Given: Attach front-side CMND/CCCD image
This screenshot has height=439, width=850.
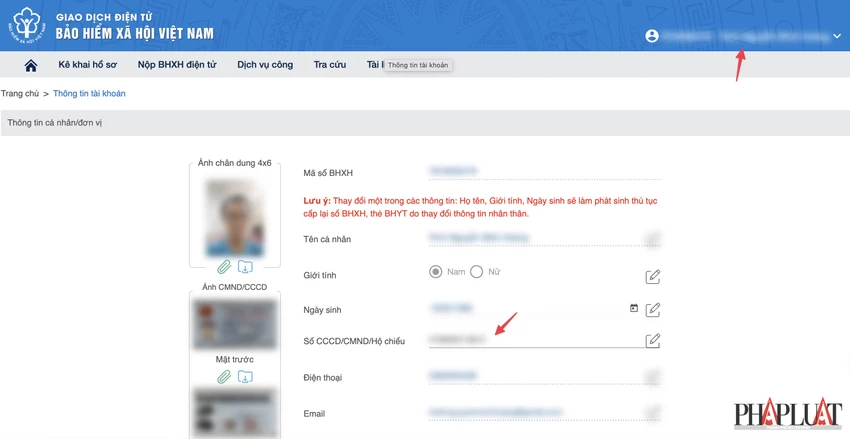Looking at the screenshot, I should (x=224, y=377).
